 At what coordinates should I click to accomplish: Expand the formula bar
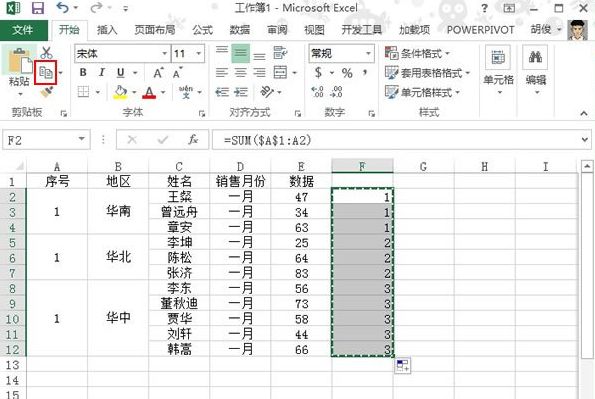click(585, 140)
